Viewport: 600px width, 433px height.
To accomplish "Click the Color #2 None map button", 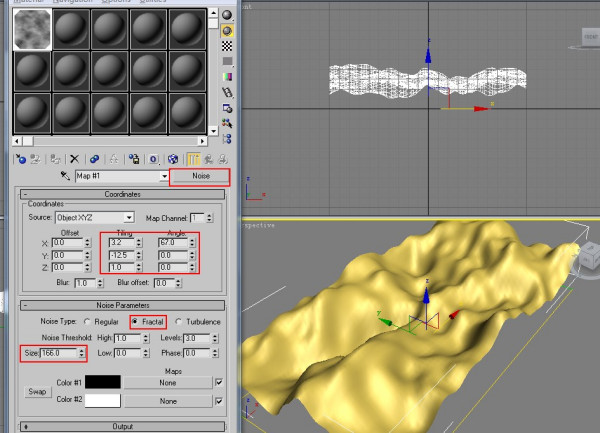I will click(168, 401).
